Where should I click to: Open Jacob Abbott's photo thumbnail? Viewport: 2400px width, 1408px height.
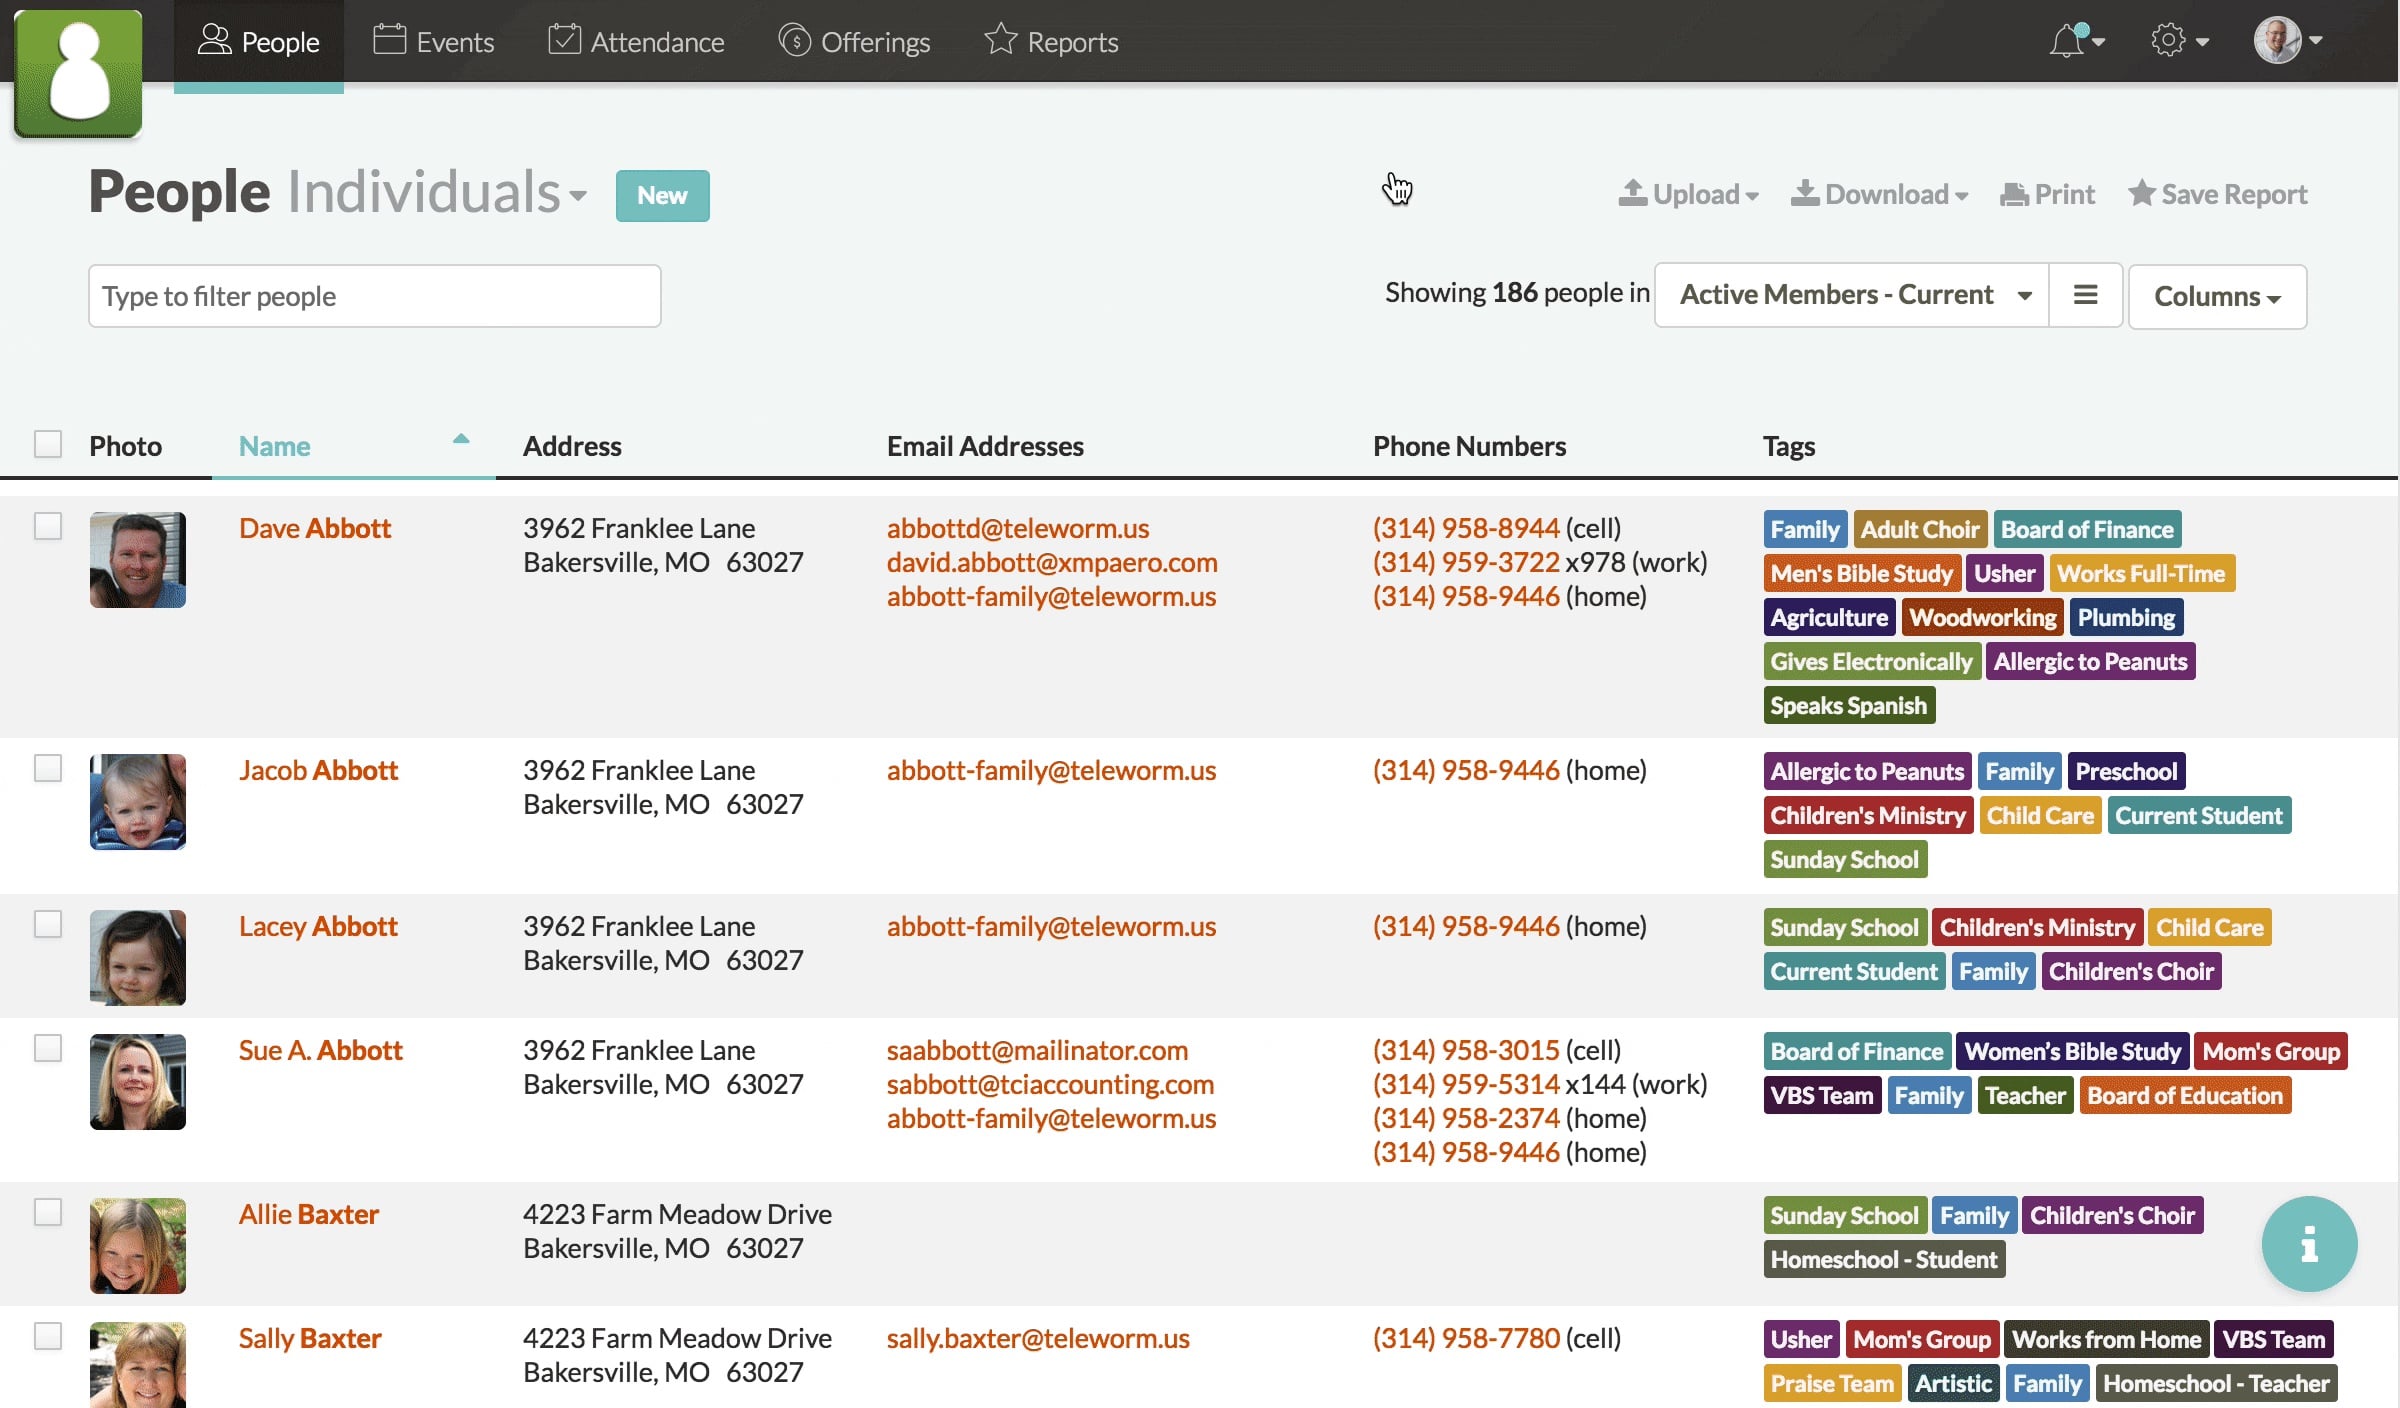click(138, 802)
